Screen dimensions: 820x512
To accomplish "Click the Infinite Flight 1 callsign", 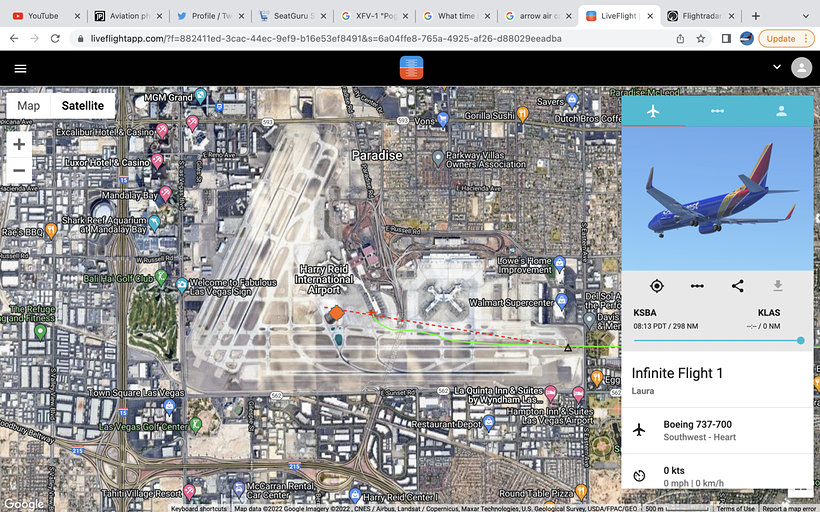I will (x=677, y=373).
